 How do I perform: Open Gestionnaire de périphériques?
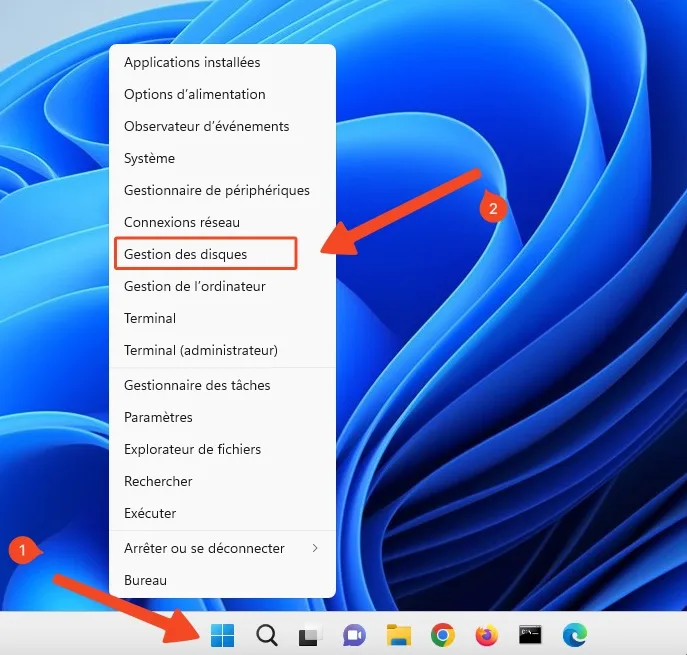tap(223, 190)
